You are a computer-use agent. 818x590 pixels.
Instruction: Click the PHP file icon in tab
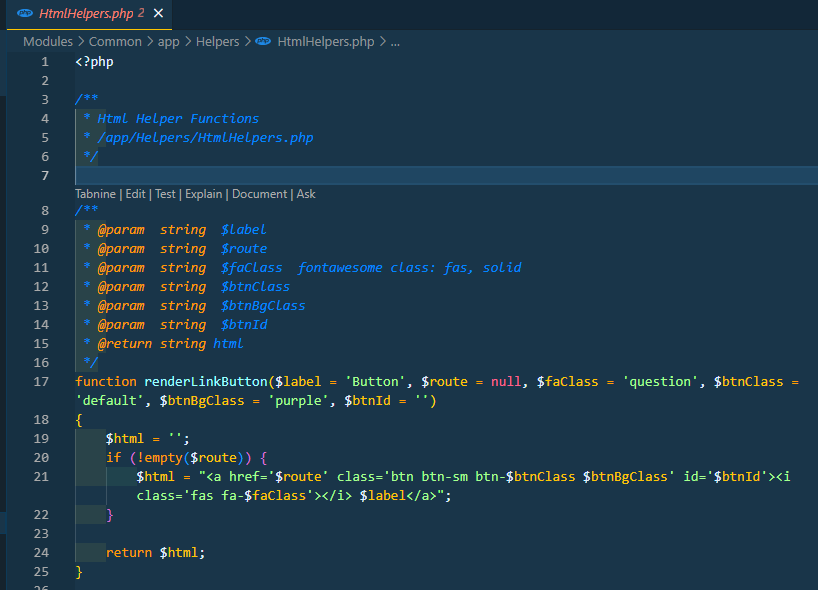tap(25, 13)
